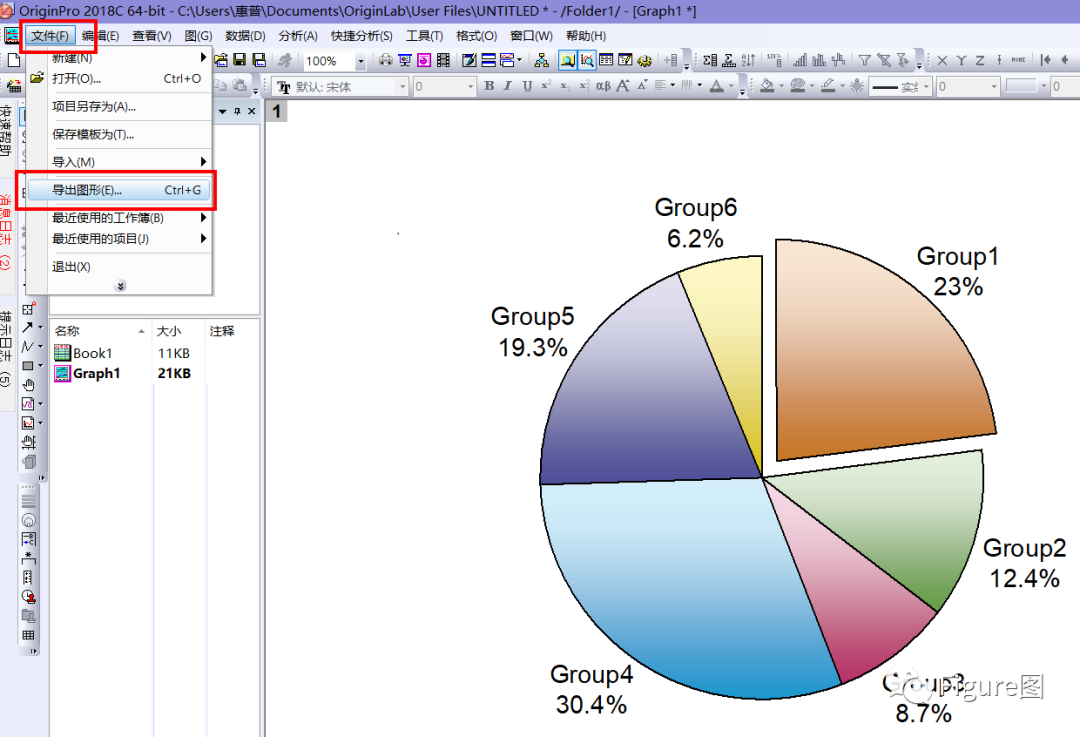Image resolution: width=1080 pixels, height=737 pixels.
Task: Click the Set as Z column icon
Action: click(980, 61)
